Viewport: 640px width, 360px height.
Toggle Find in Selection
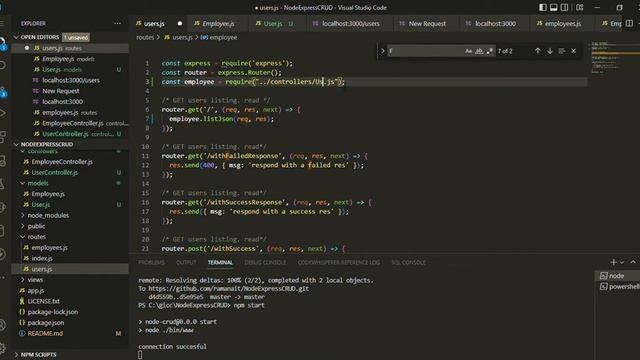pyautogui.click(x=562, y=51)
